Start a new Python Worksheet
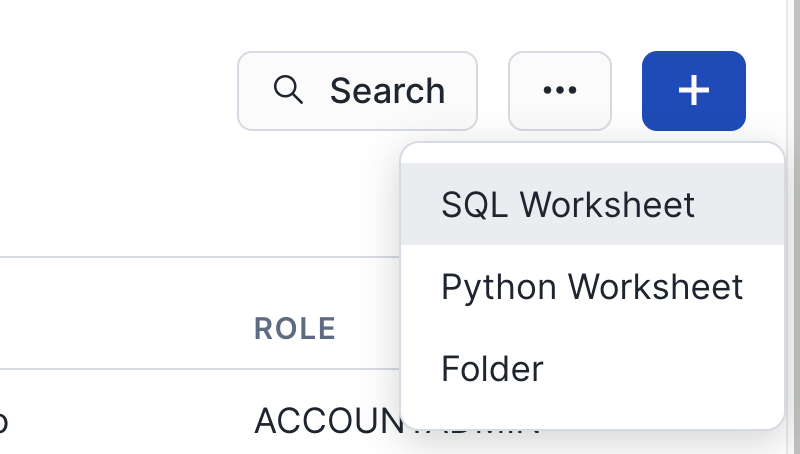 coord(592,287)
